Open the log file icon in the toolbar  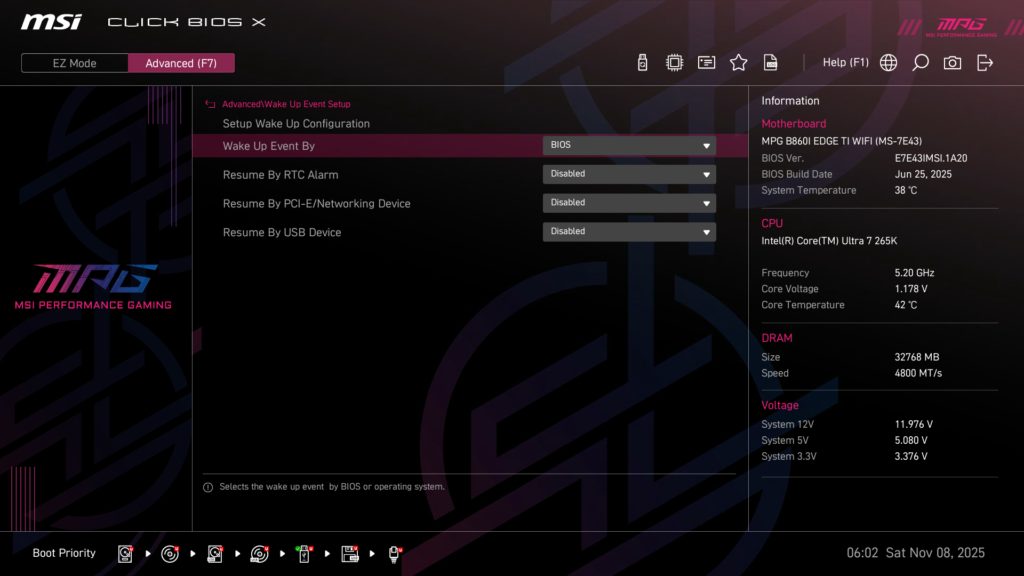point(770,61)
